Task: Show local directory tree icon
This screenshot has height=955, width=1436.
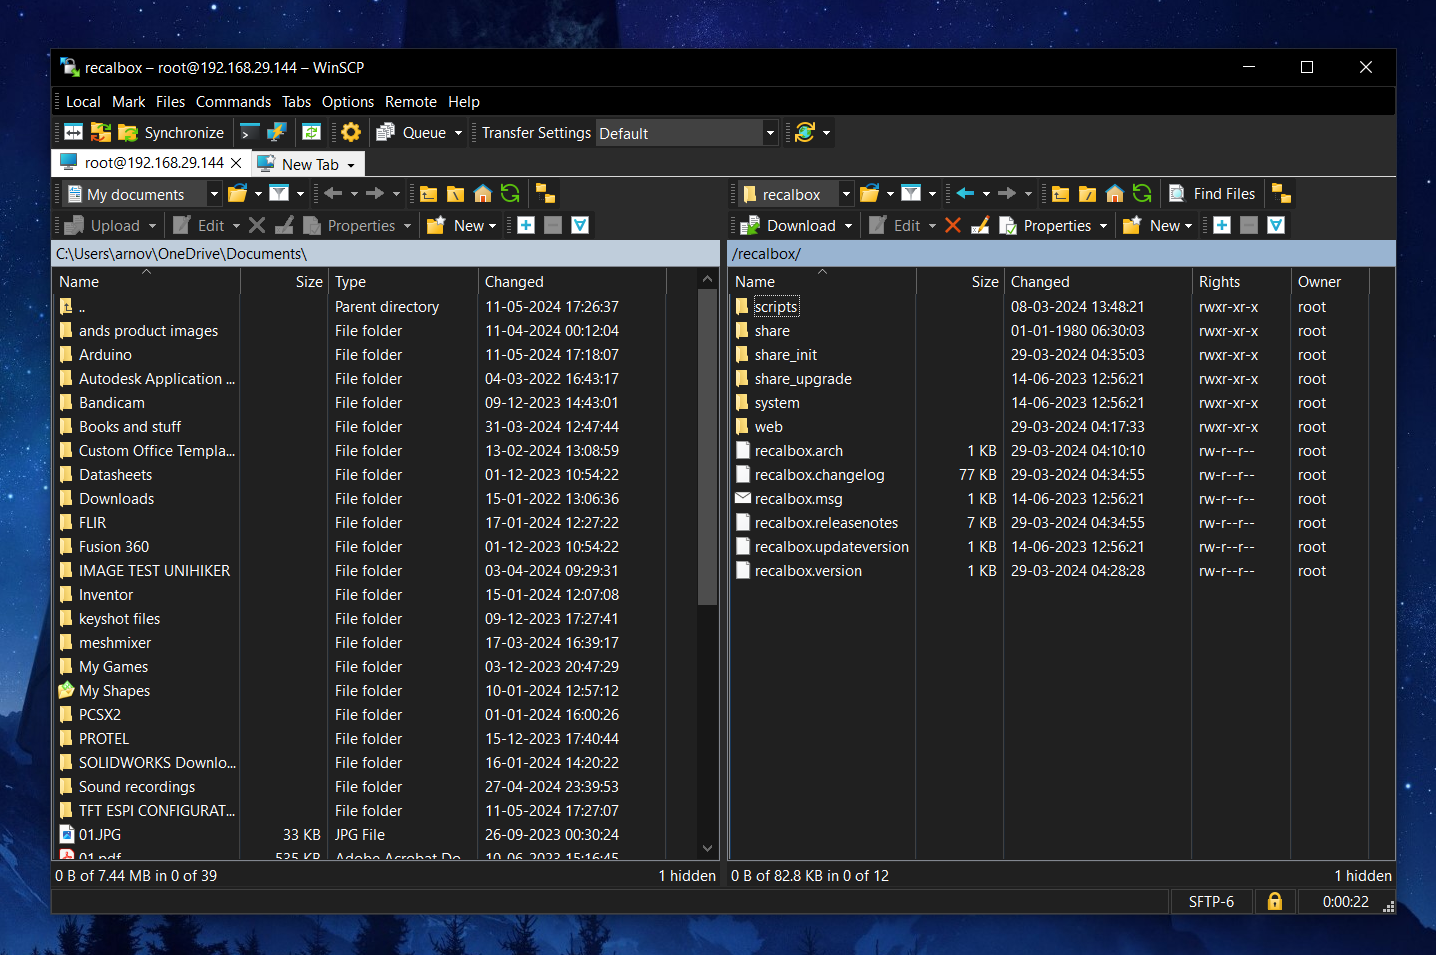Action: (546, 194)
